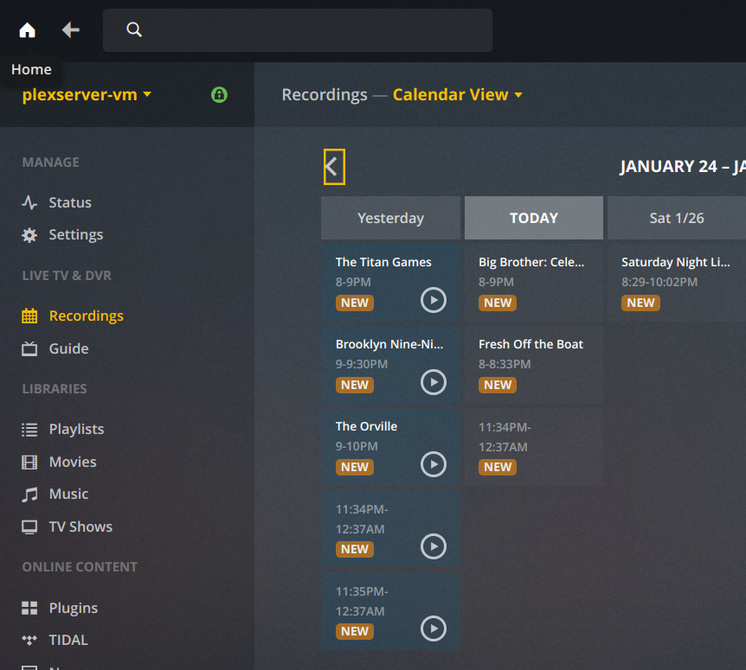Go to previous week with left chevron
This screenshot has height=670, width=746.
pos(334,167)
